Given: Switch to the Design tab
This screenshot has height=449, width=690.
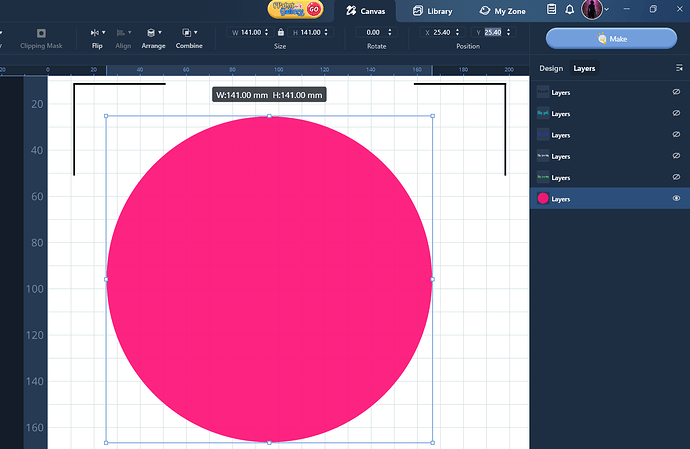Looking at the screenshot, I should pyautogui.click(x=551, y=68).
